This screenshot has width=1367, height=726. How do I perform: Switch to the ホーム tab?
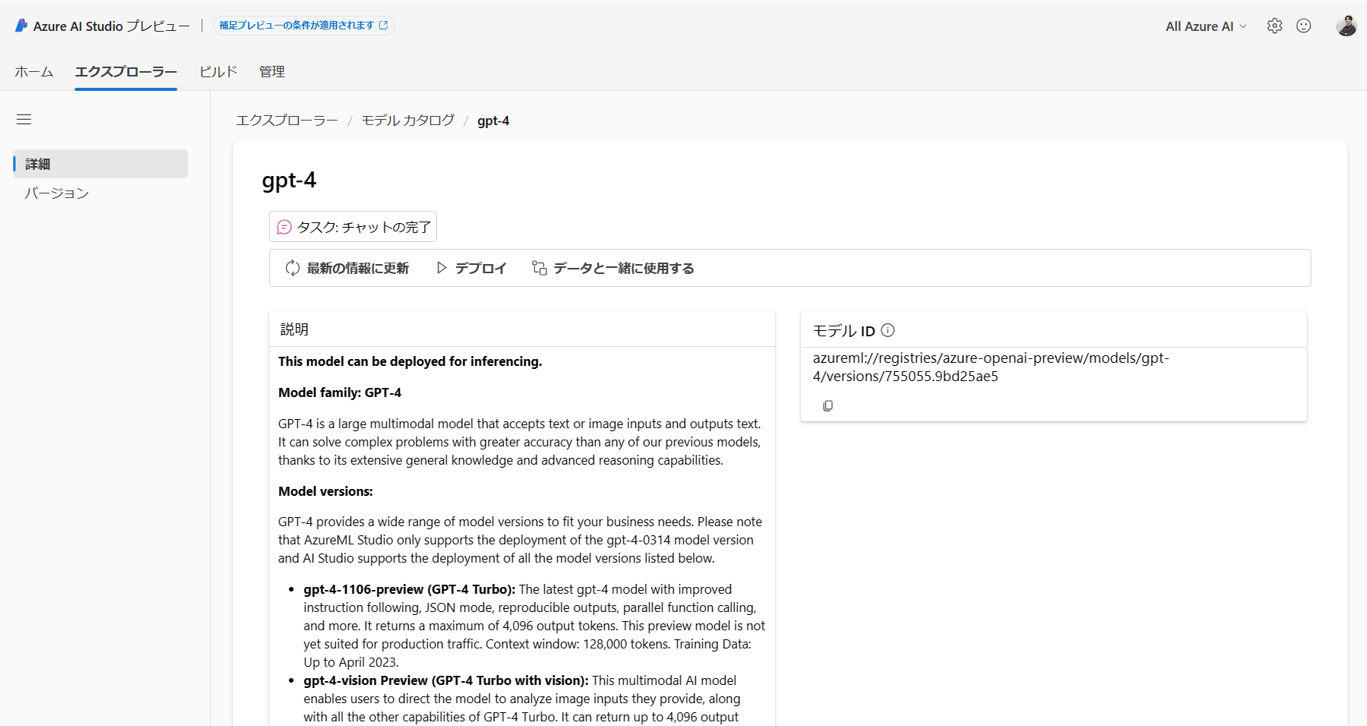(34, 72)
